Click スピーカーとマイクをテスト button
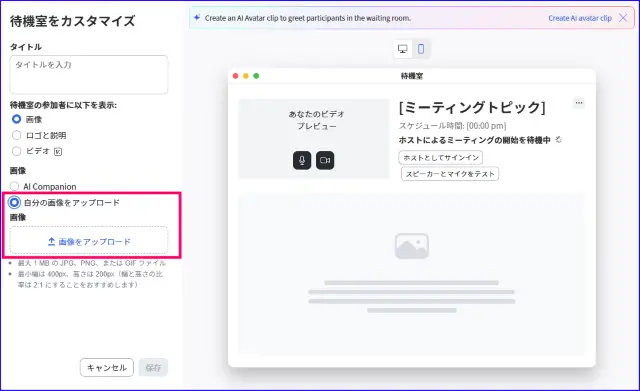640x391 pixels. tap(450, 174)
